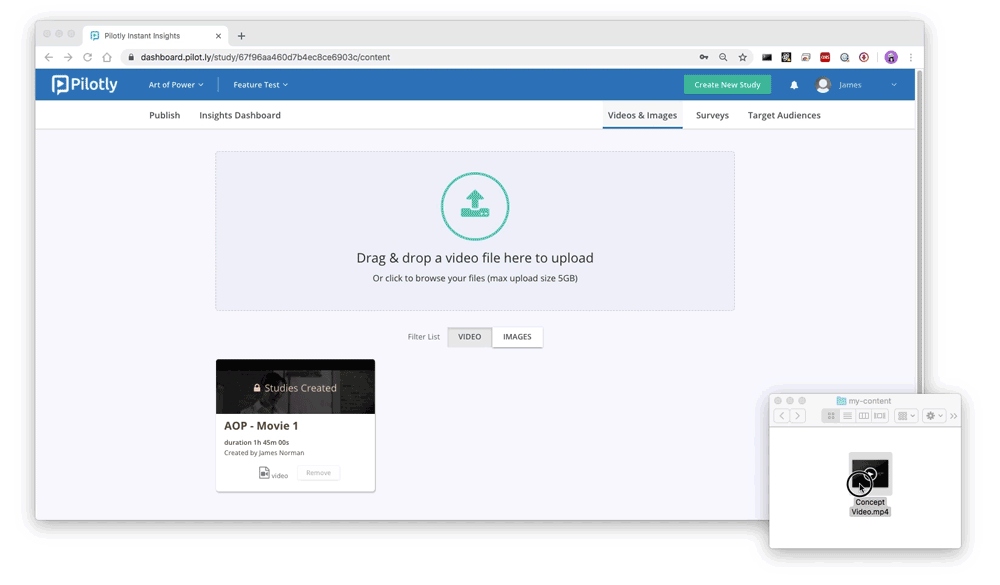1000x585 pixels.
Task: Click the black terminal extension icon
Action: (x=767, y=57)
